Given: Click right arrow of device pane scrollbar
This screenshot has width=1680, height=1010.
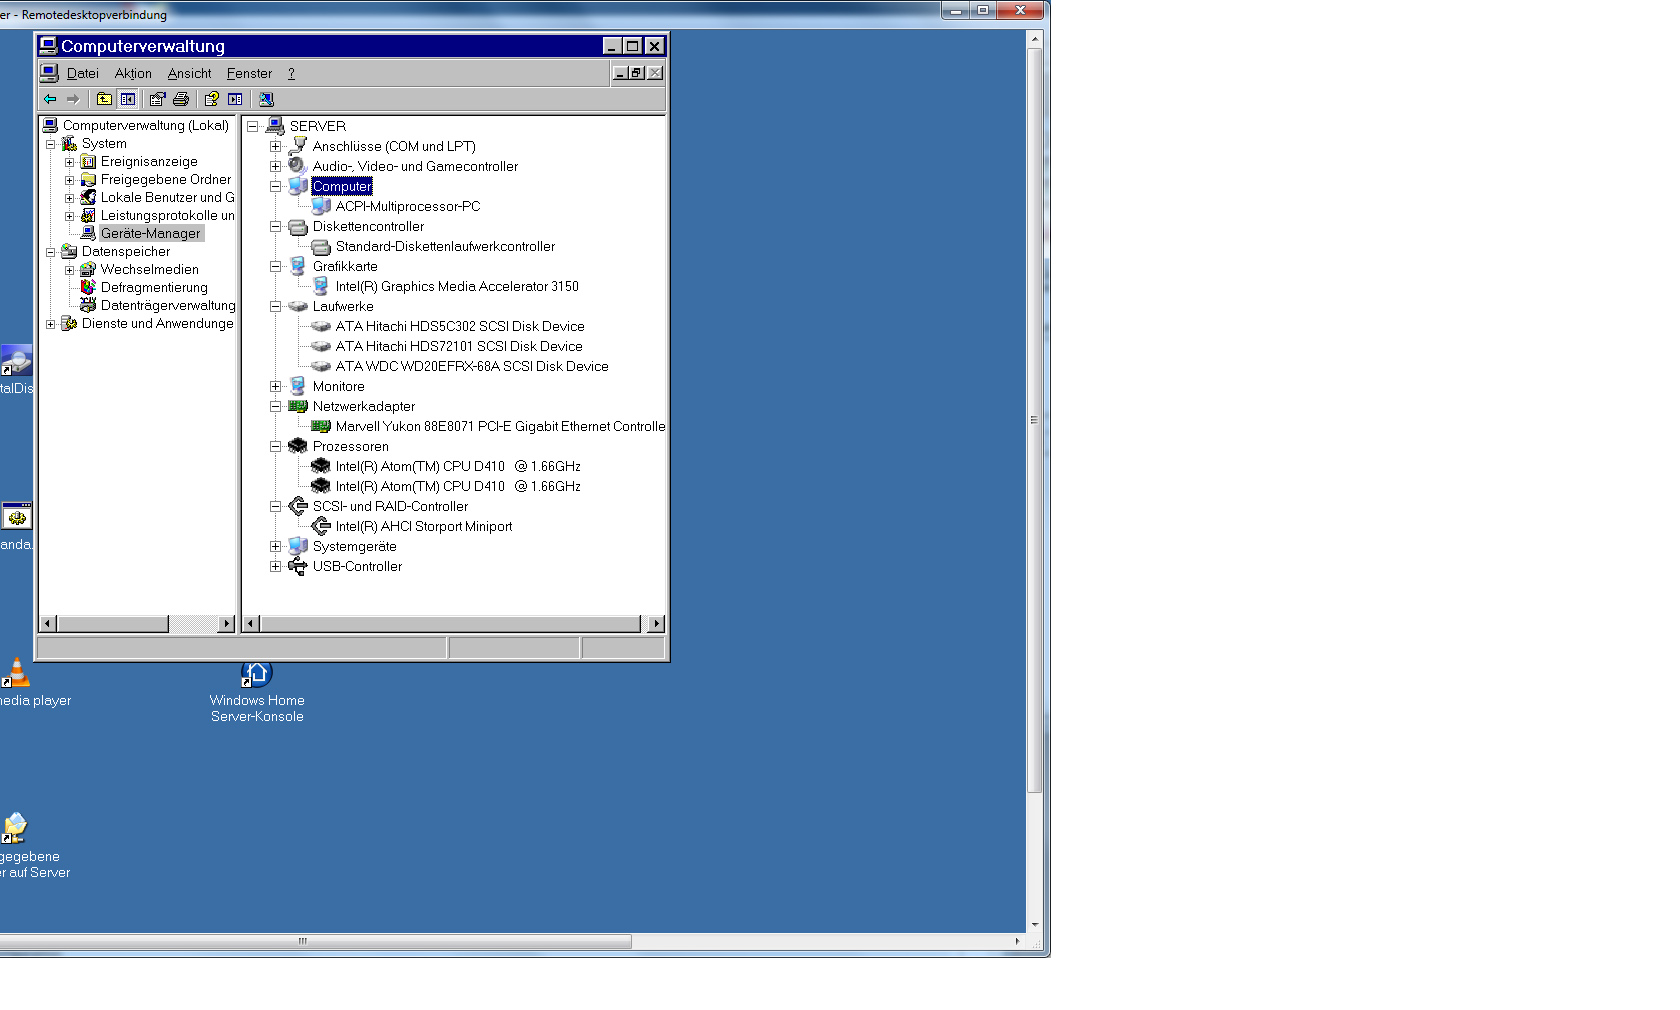Looking at the screenshot, I should coord(656,624).
